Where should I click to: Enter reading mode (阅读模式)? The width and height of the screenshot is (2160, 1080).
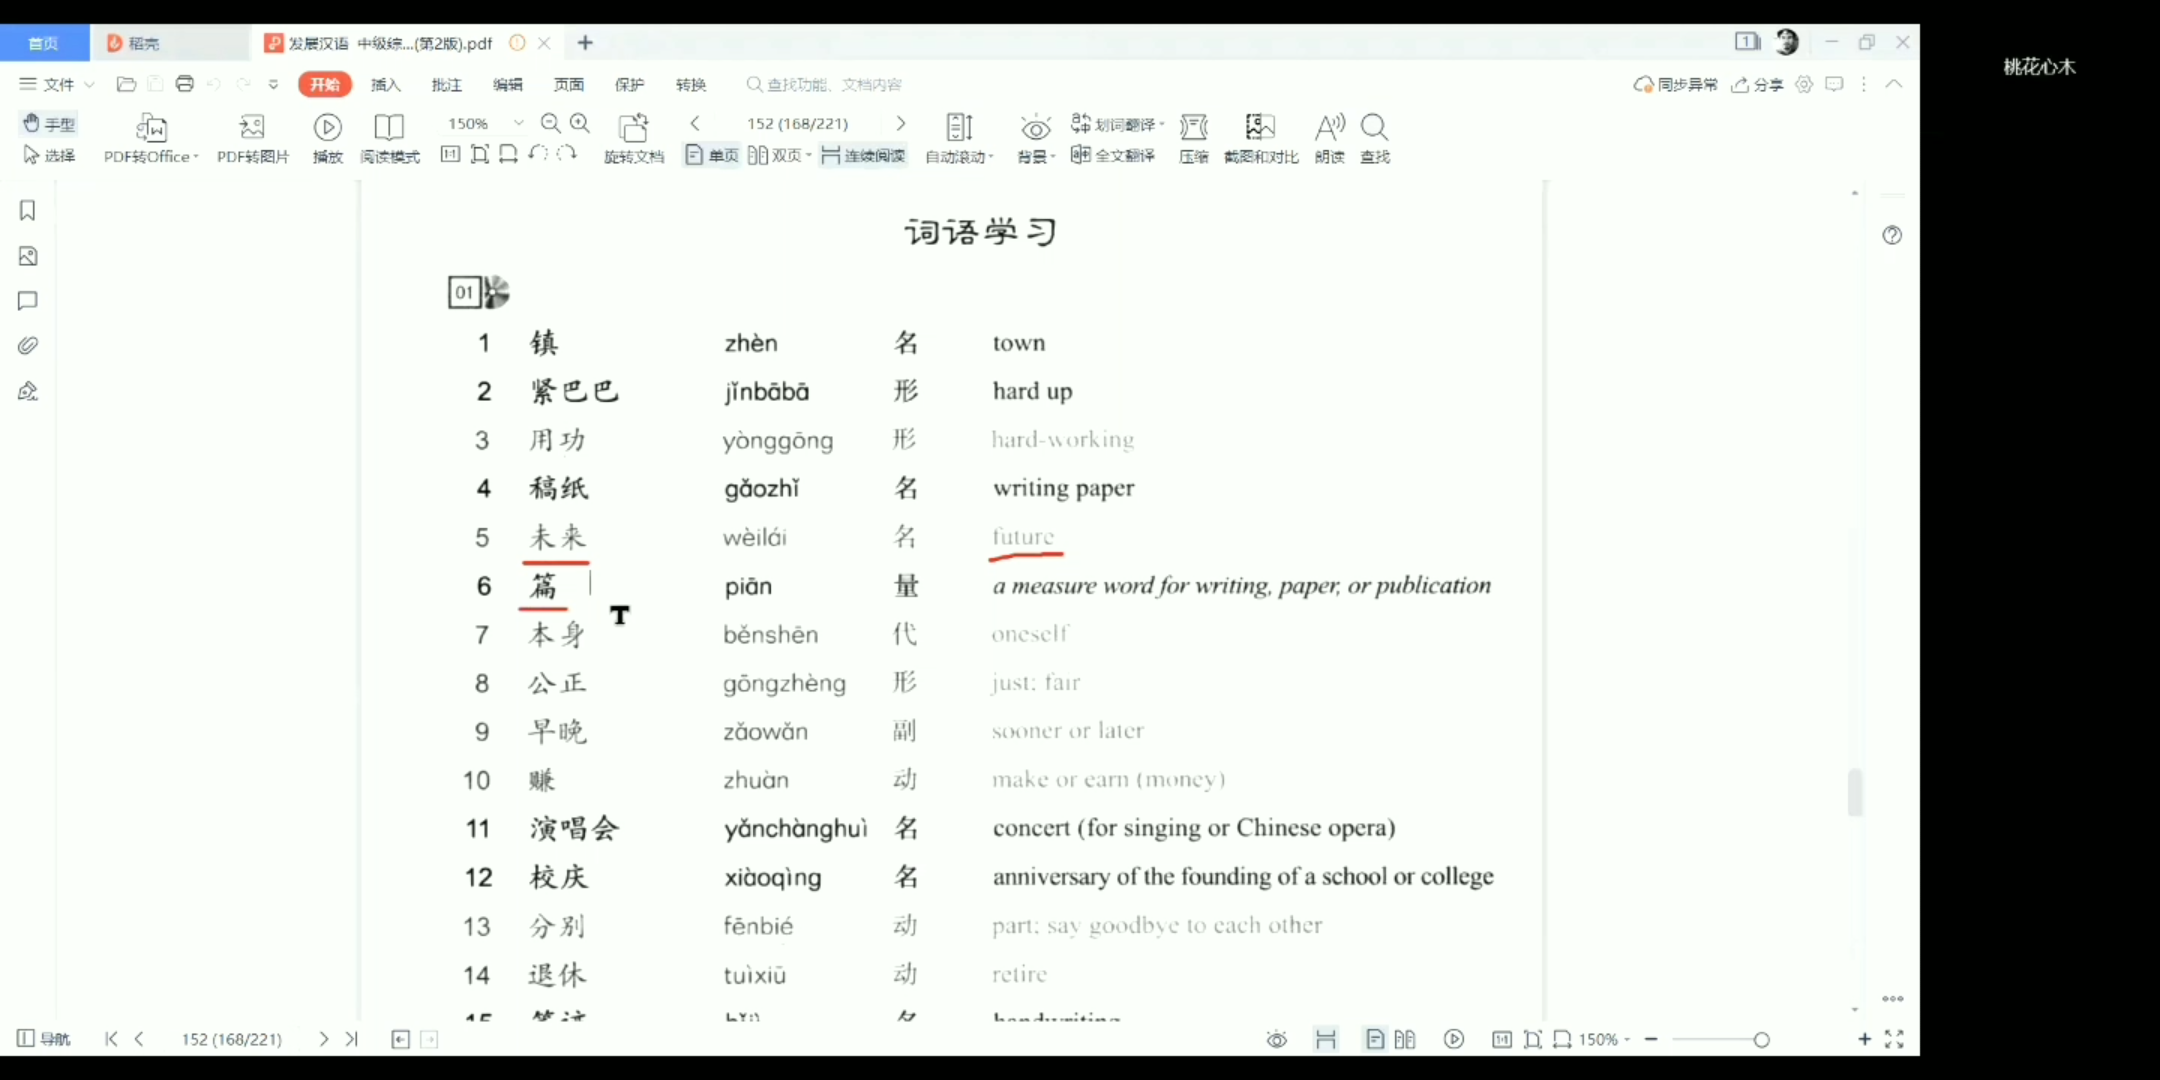coord(389,138)
